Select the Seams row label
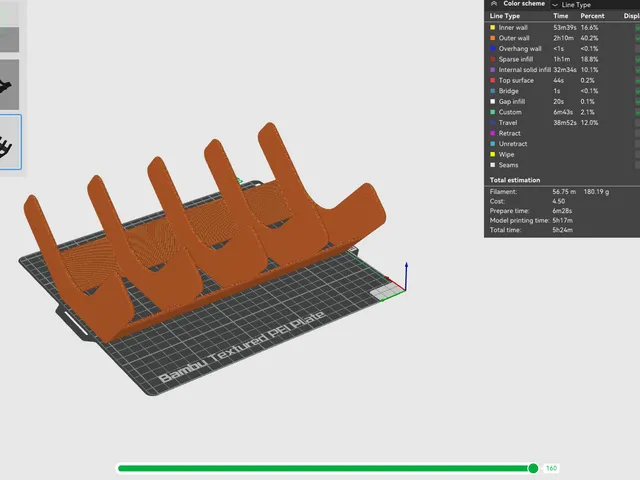640x480 pixels. click(508, 165)
